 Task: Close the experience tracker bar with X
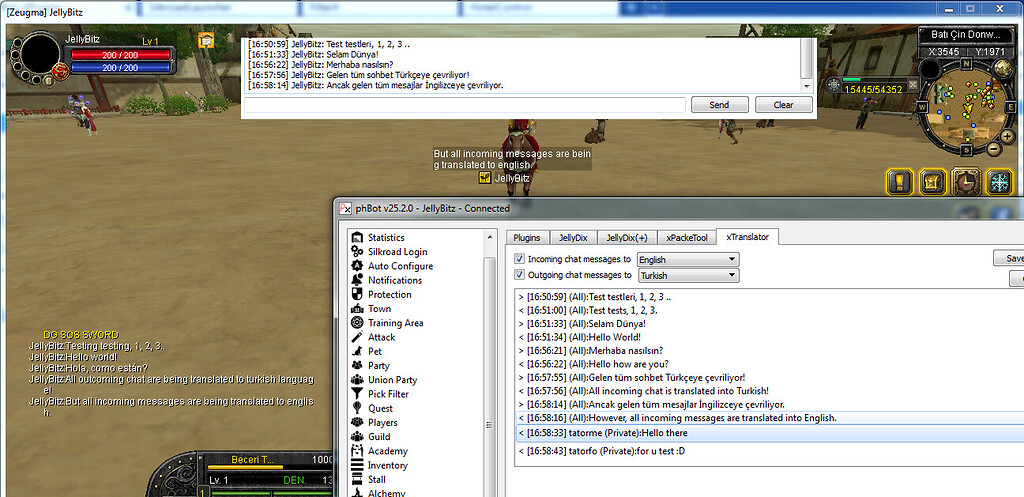[x=913, y=84]
